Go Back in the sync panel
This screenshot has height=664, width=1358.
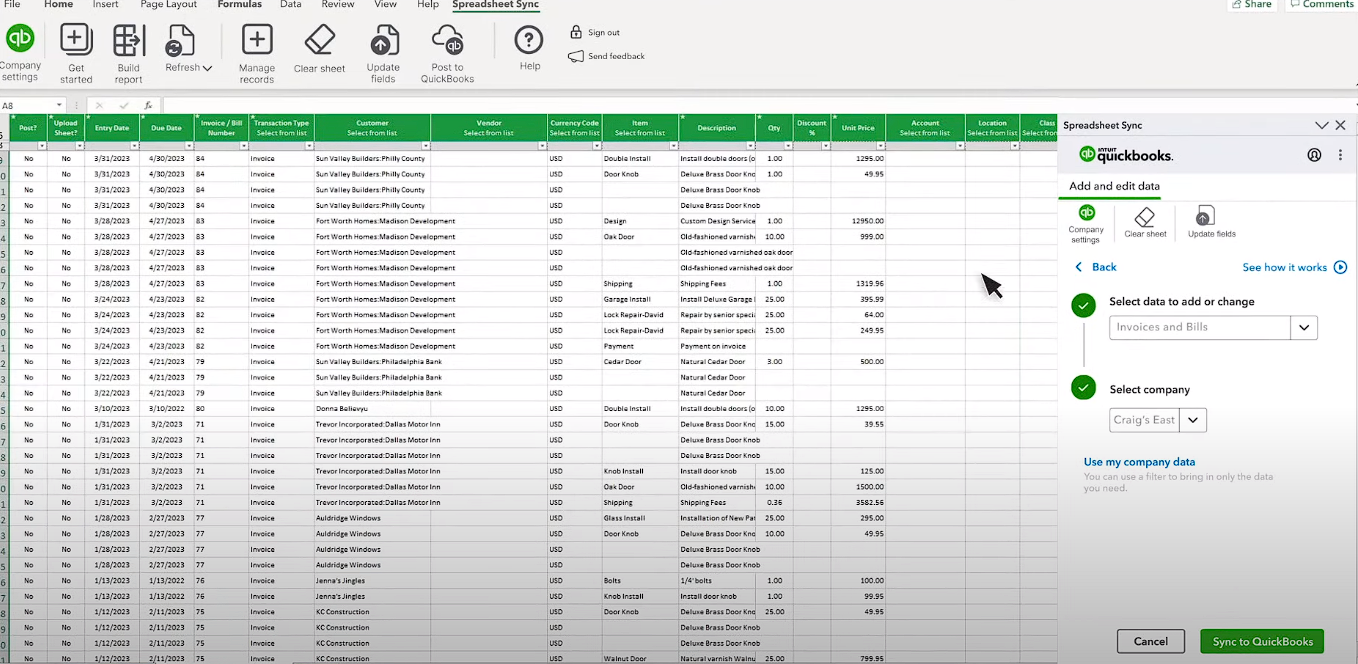coord(1096,267)
